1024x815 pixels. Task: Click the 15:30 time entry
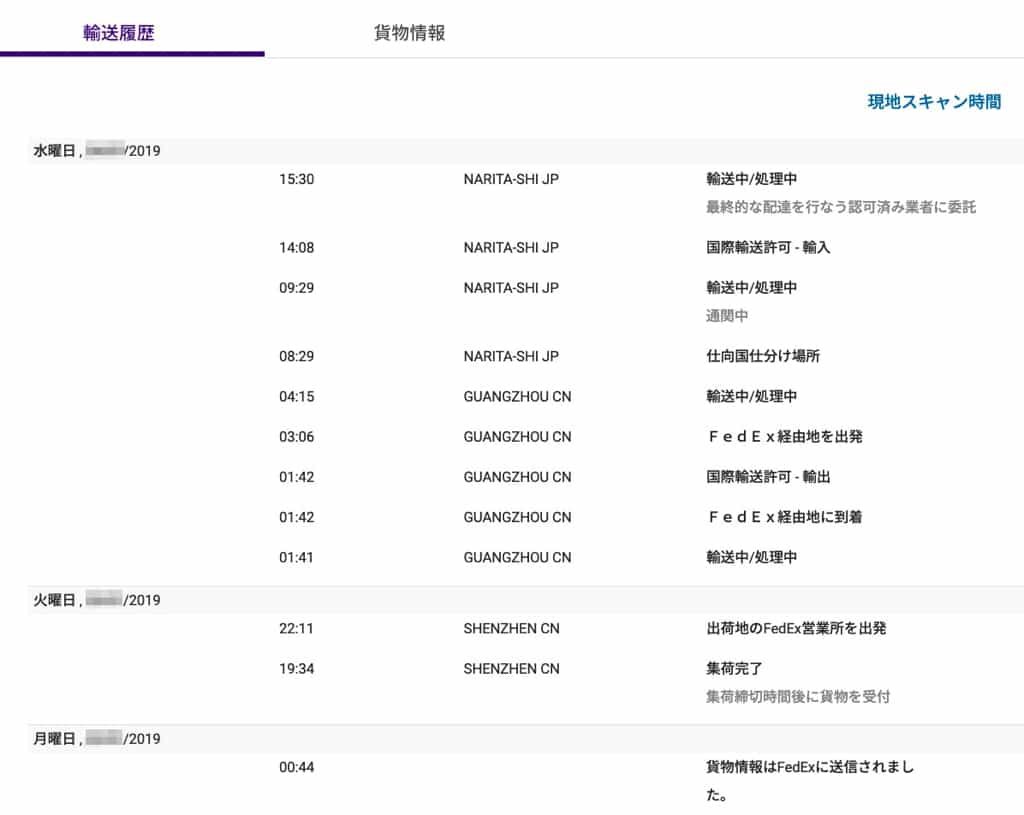pos(296,179)
